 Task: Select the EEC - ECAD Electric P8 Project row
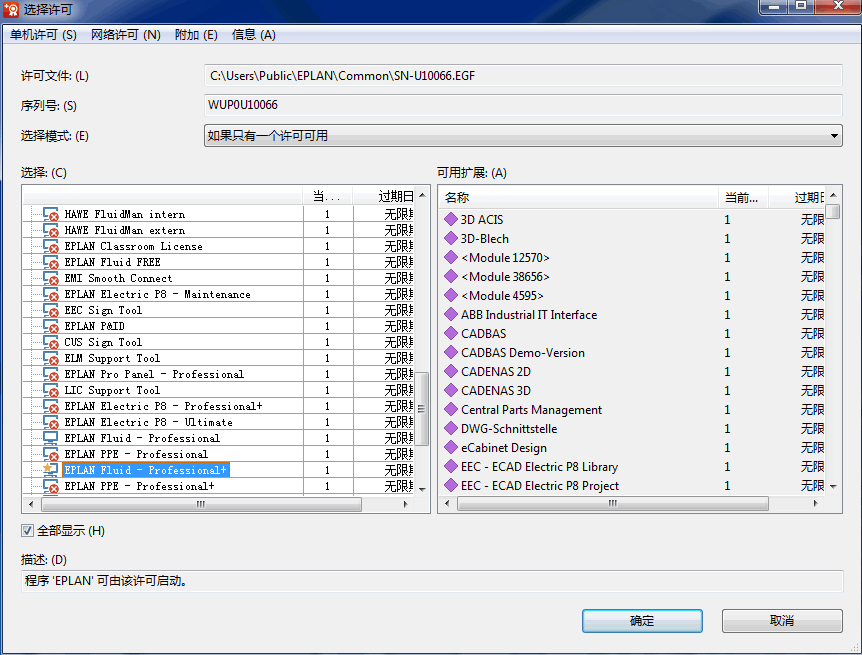pos(540,486)
